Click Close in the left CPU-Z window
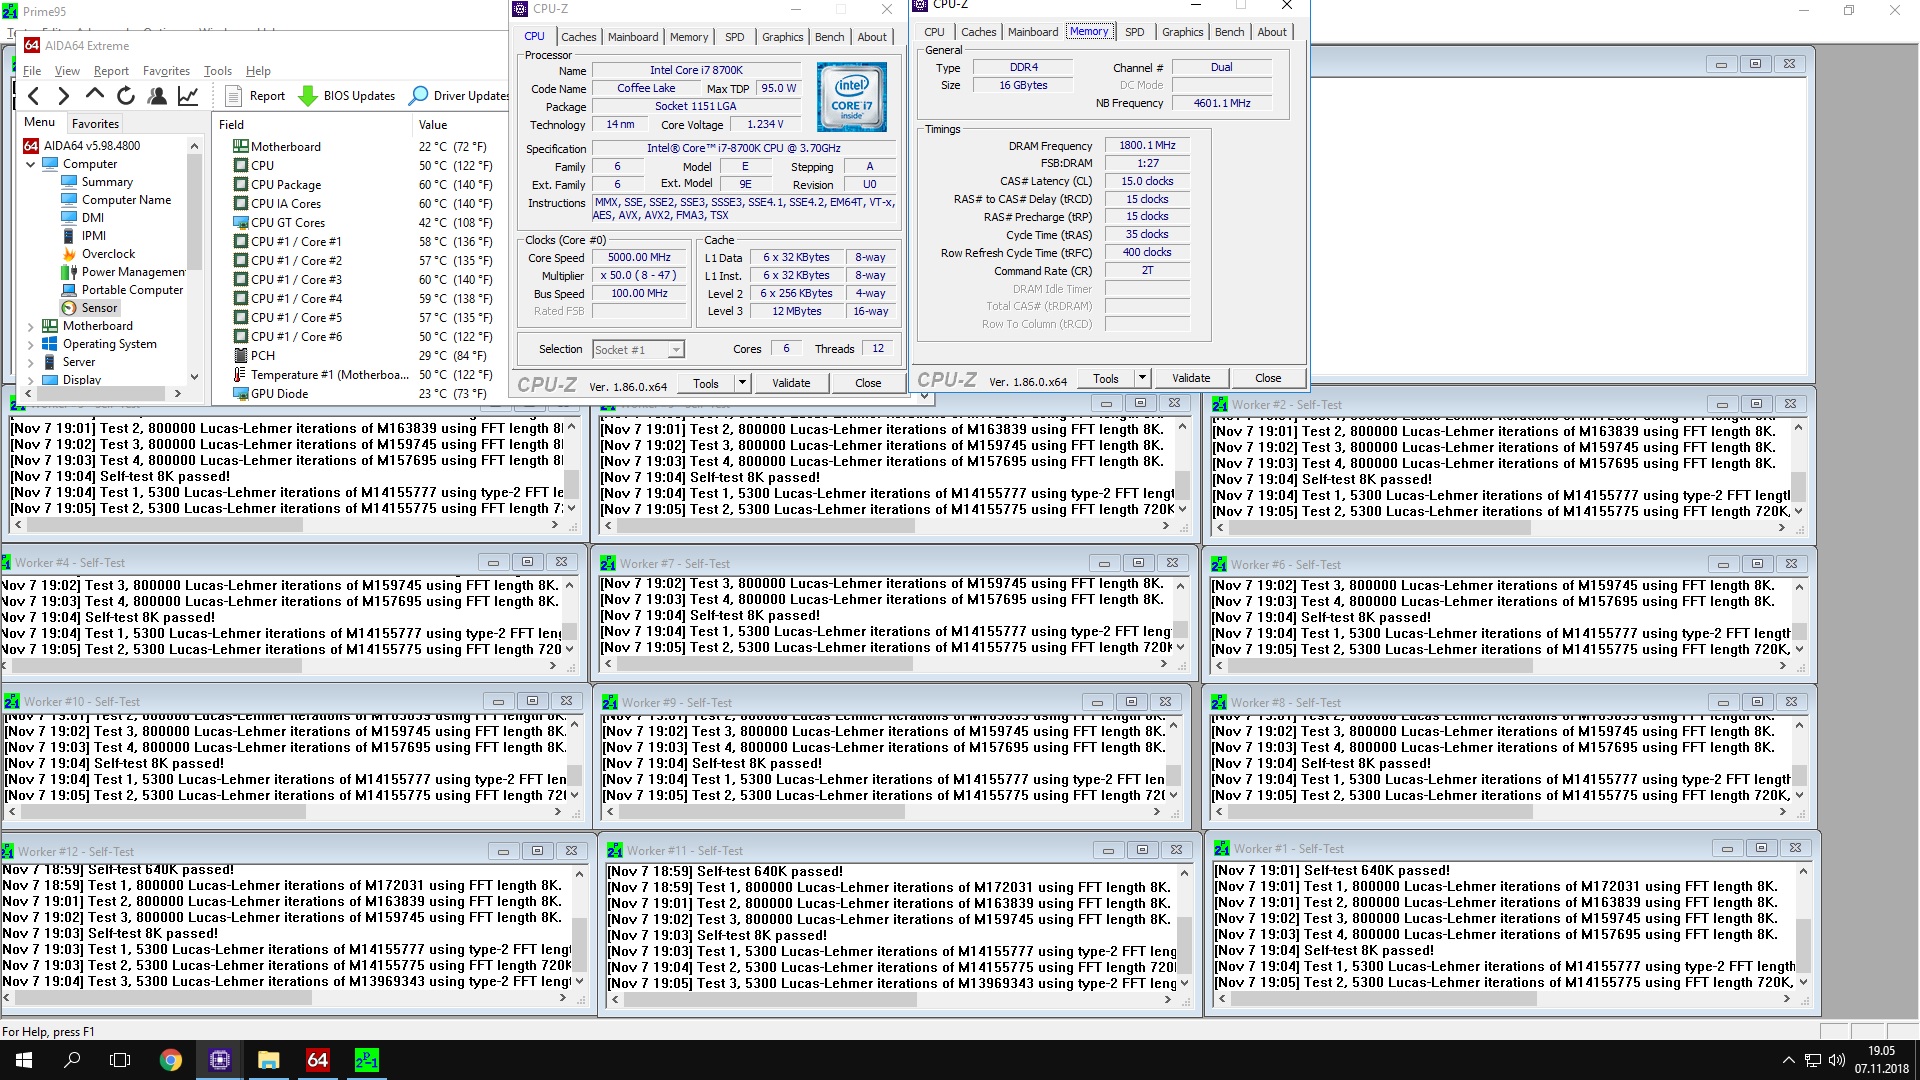This screenshot has width=1920, height=1080. 867,383
